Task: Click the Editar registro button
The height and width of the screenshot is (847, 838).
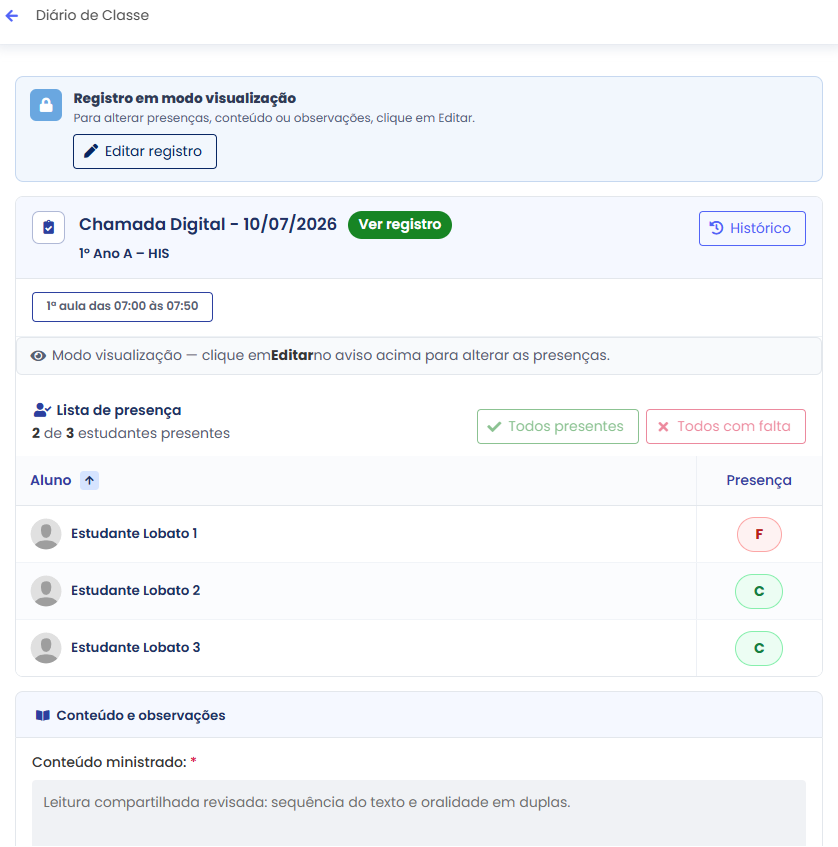Action: pyautogui.click(x=145, y=152)
